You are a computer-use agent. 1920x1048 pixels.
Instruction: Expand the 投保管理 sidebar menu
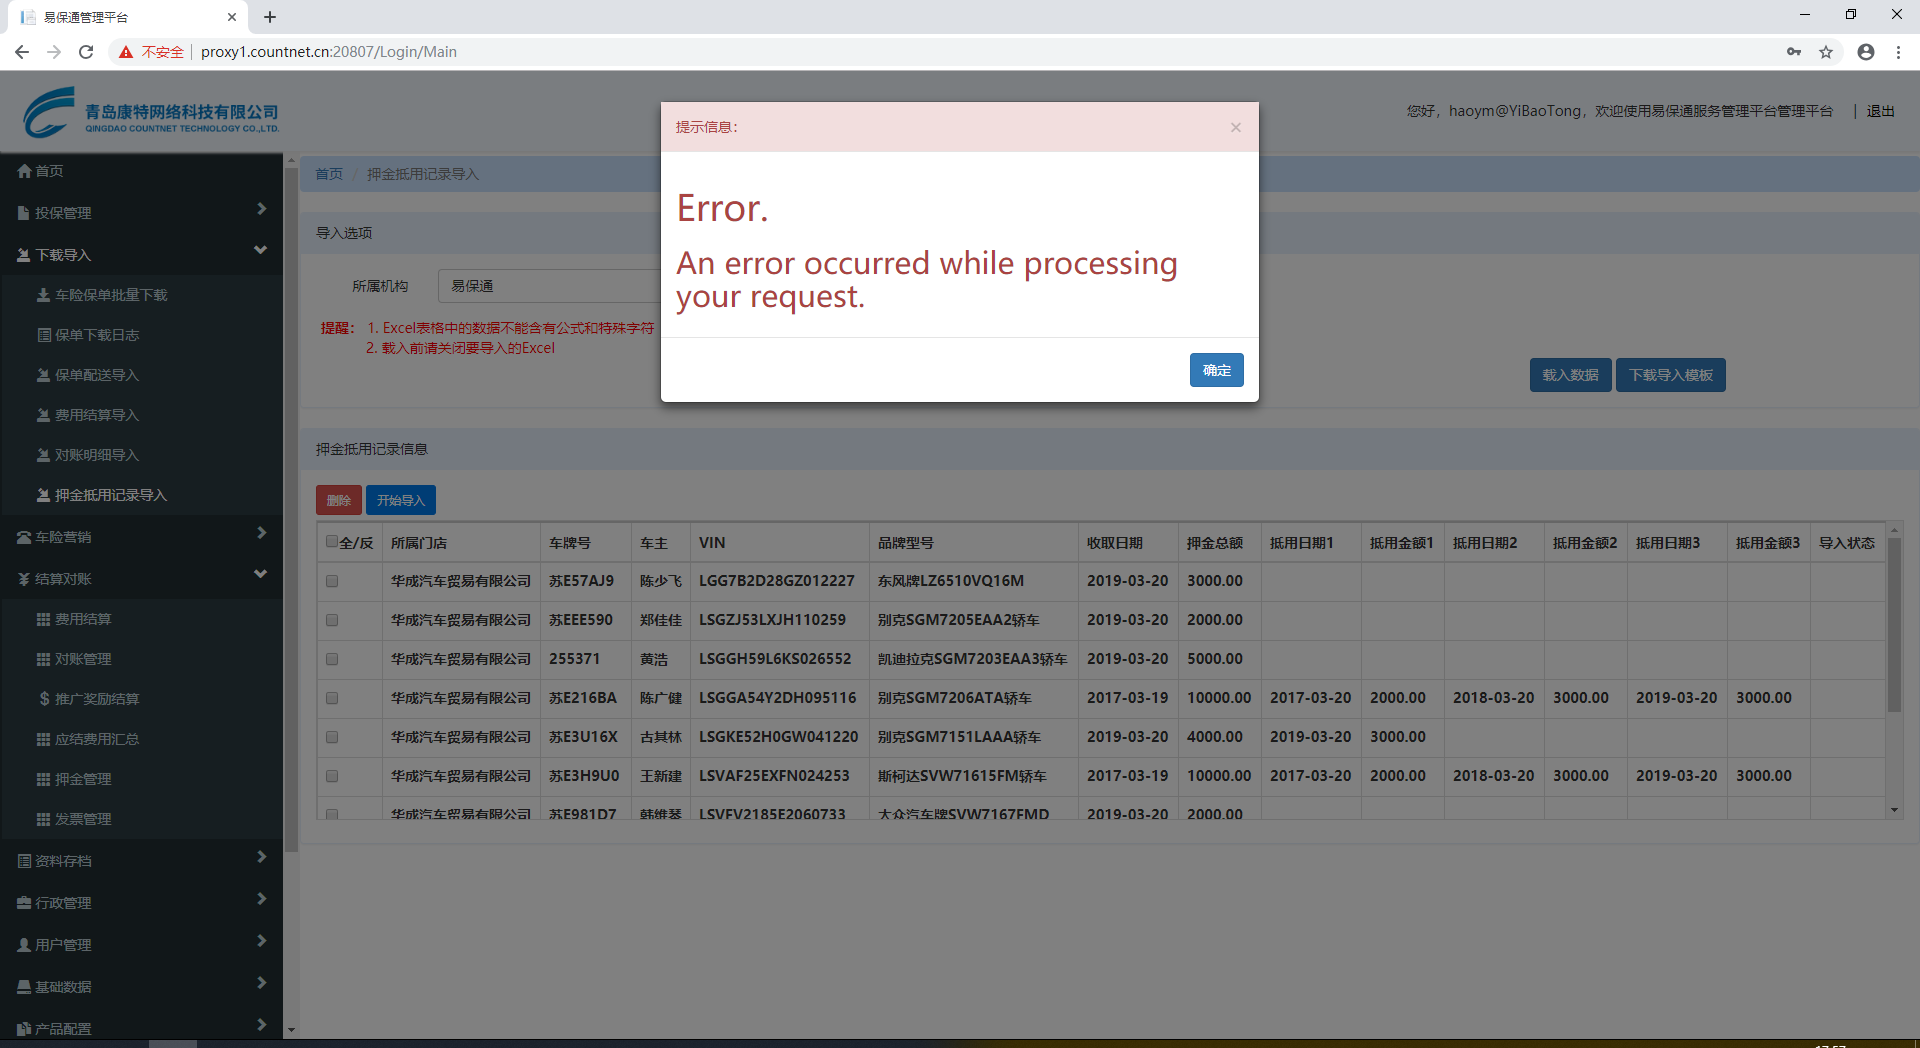coord(141,213)
